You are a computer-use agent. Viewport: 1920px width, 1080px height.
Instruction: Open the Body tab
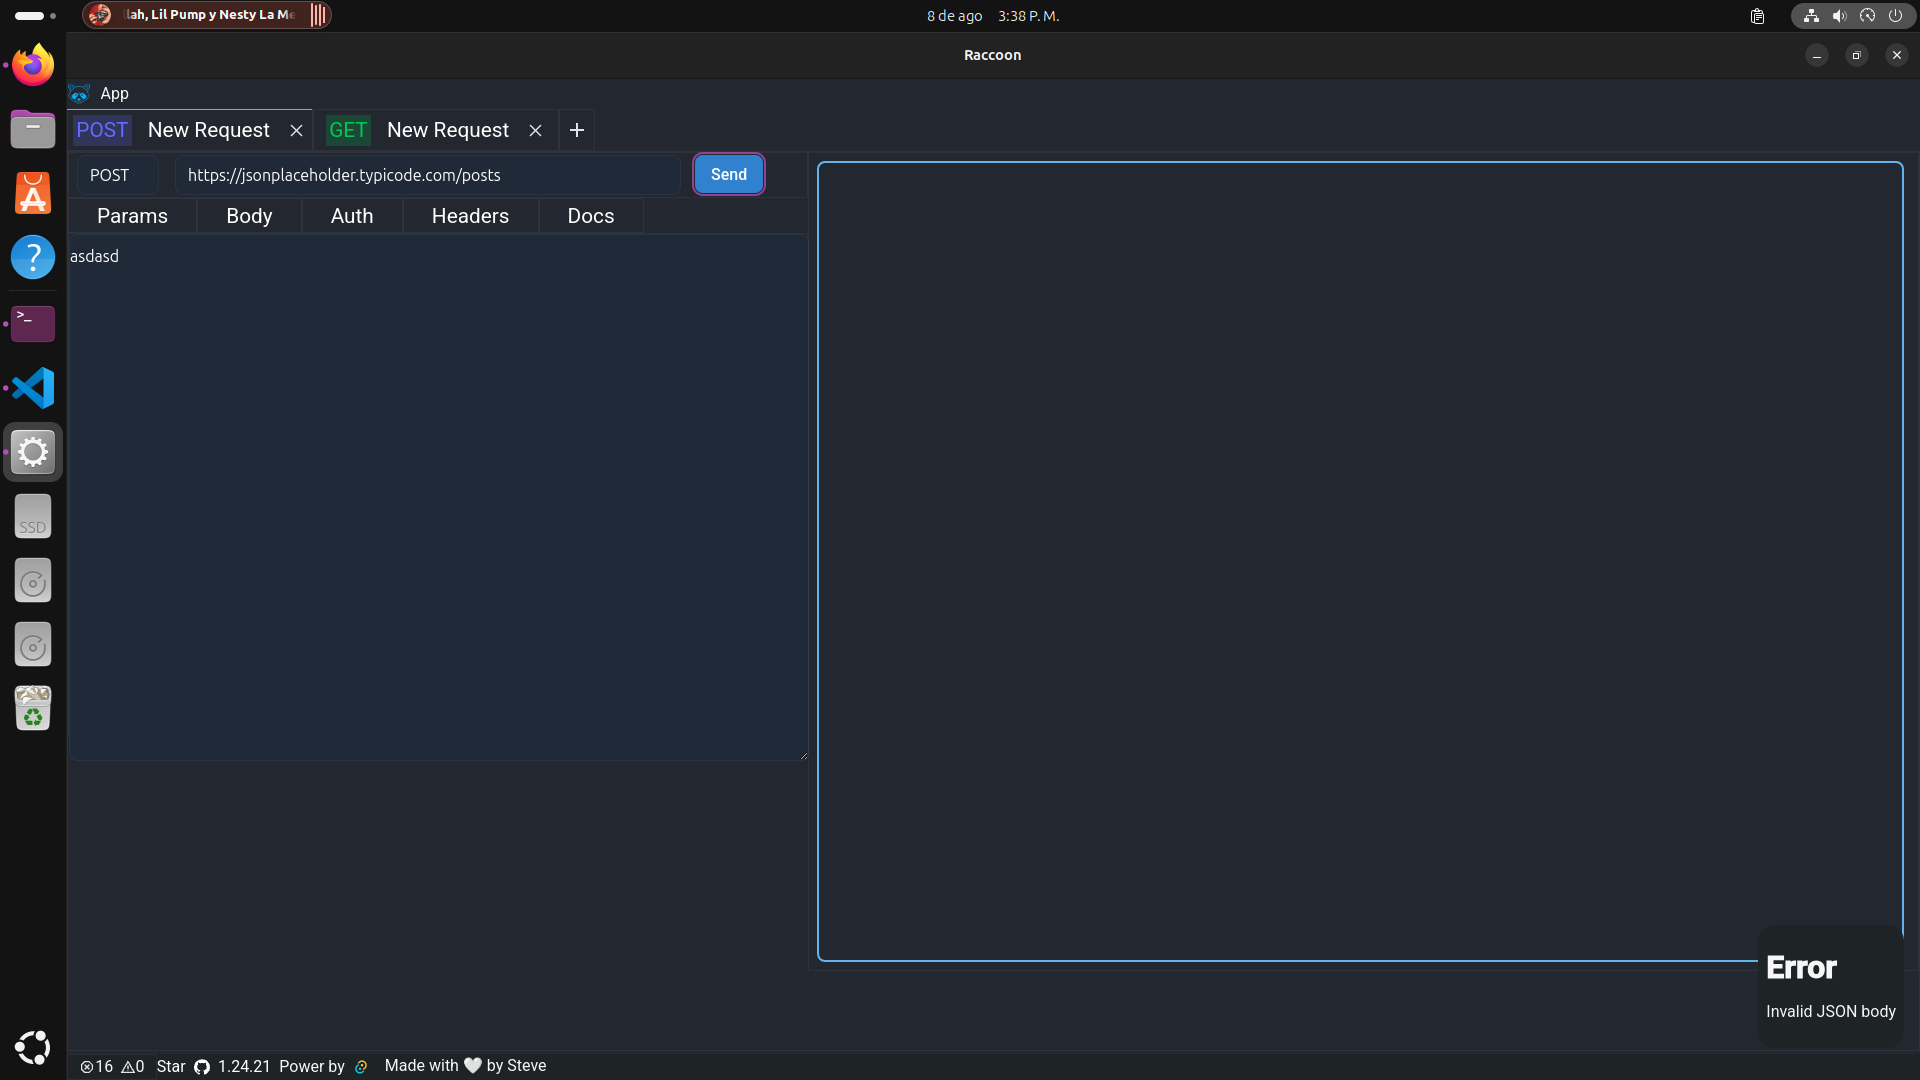[249, 216]
